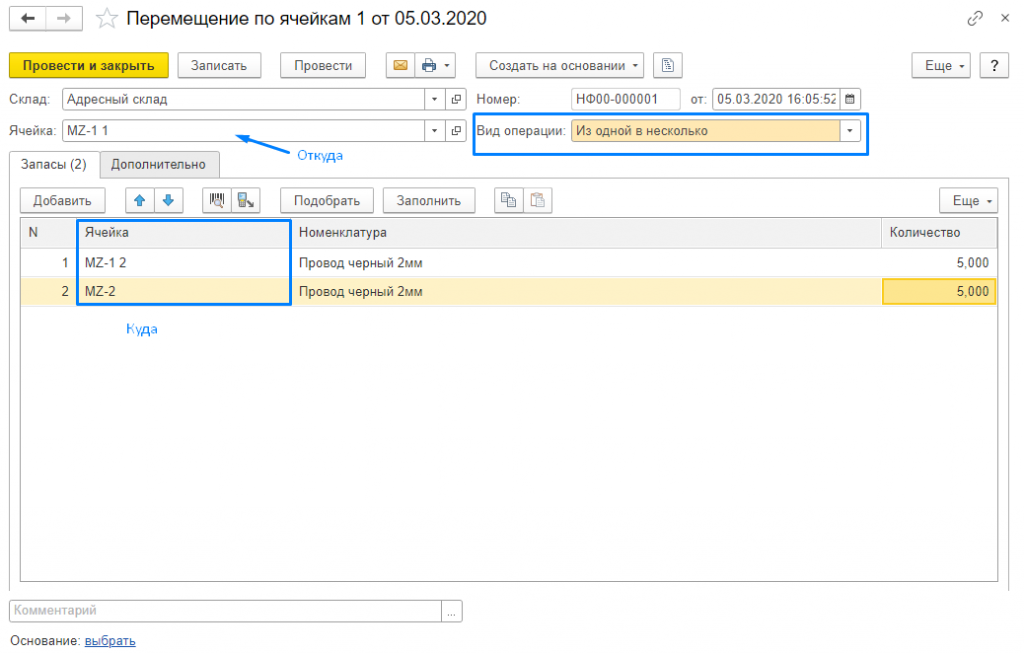Viewport: 1024px width, 654px height.
Task: Click the data terminal load icon
Action: pos(246,201)
